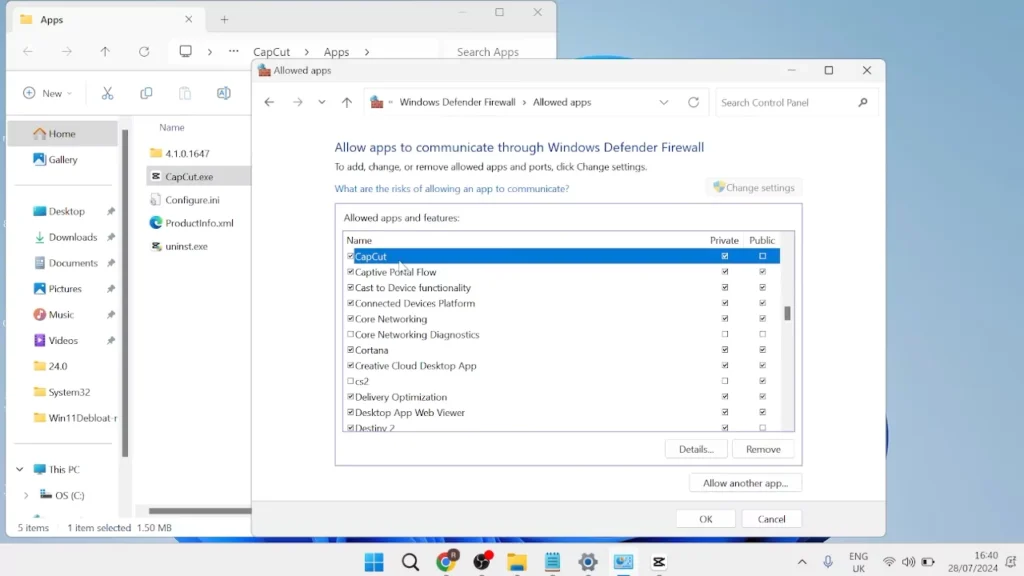Click the allowed apps list scrollbar thumb
Screen dimensions: 1024x576
(x=788, y=313)
